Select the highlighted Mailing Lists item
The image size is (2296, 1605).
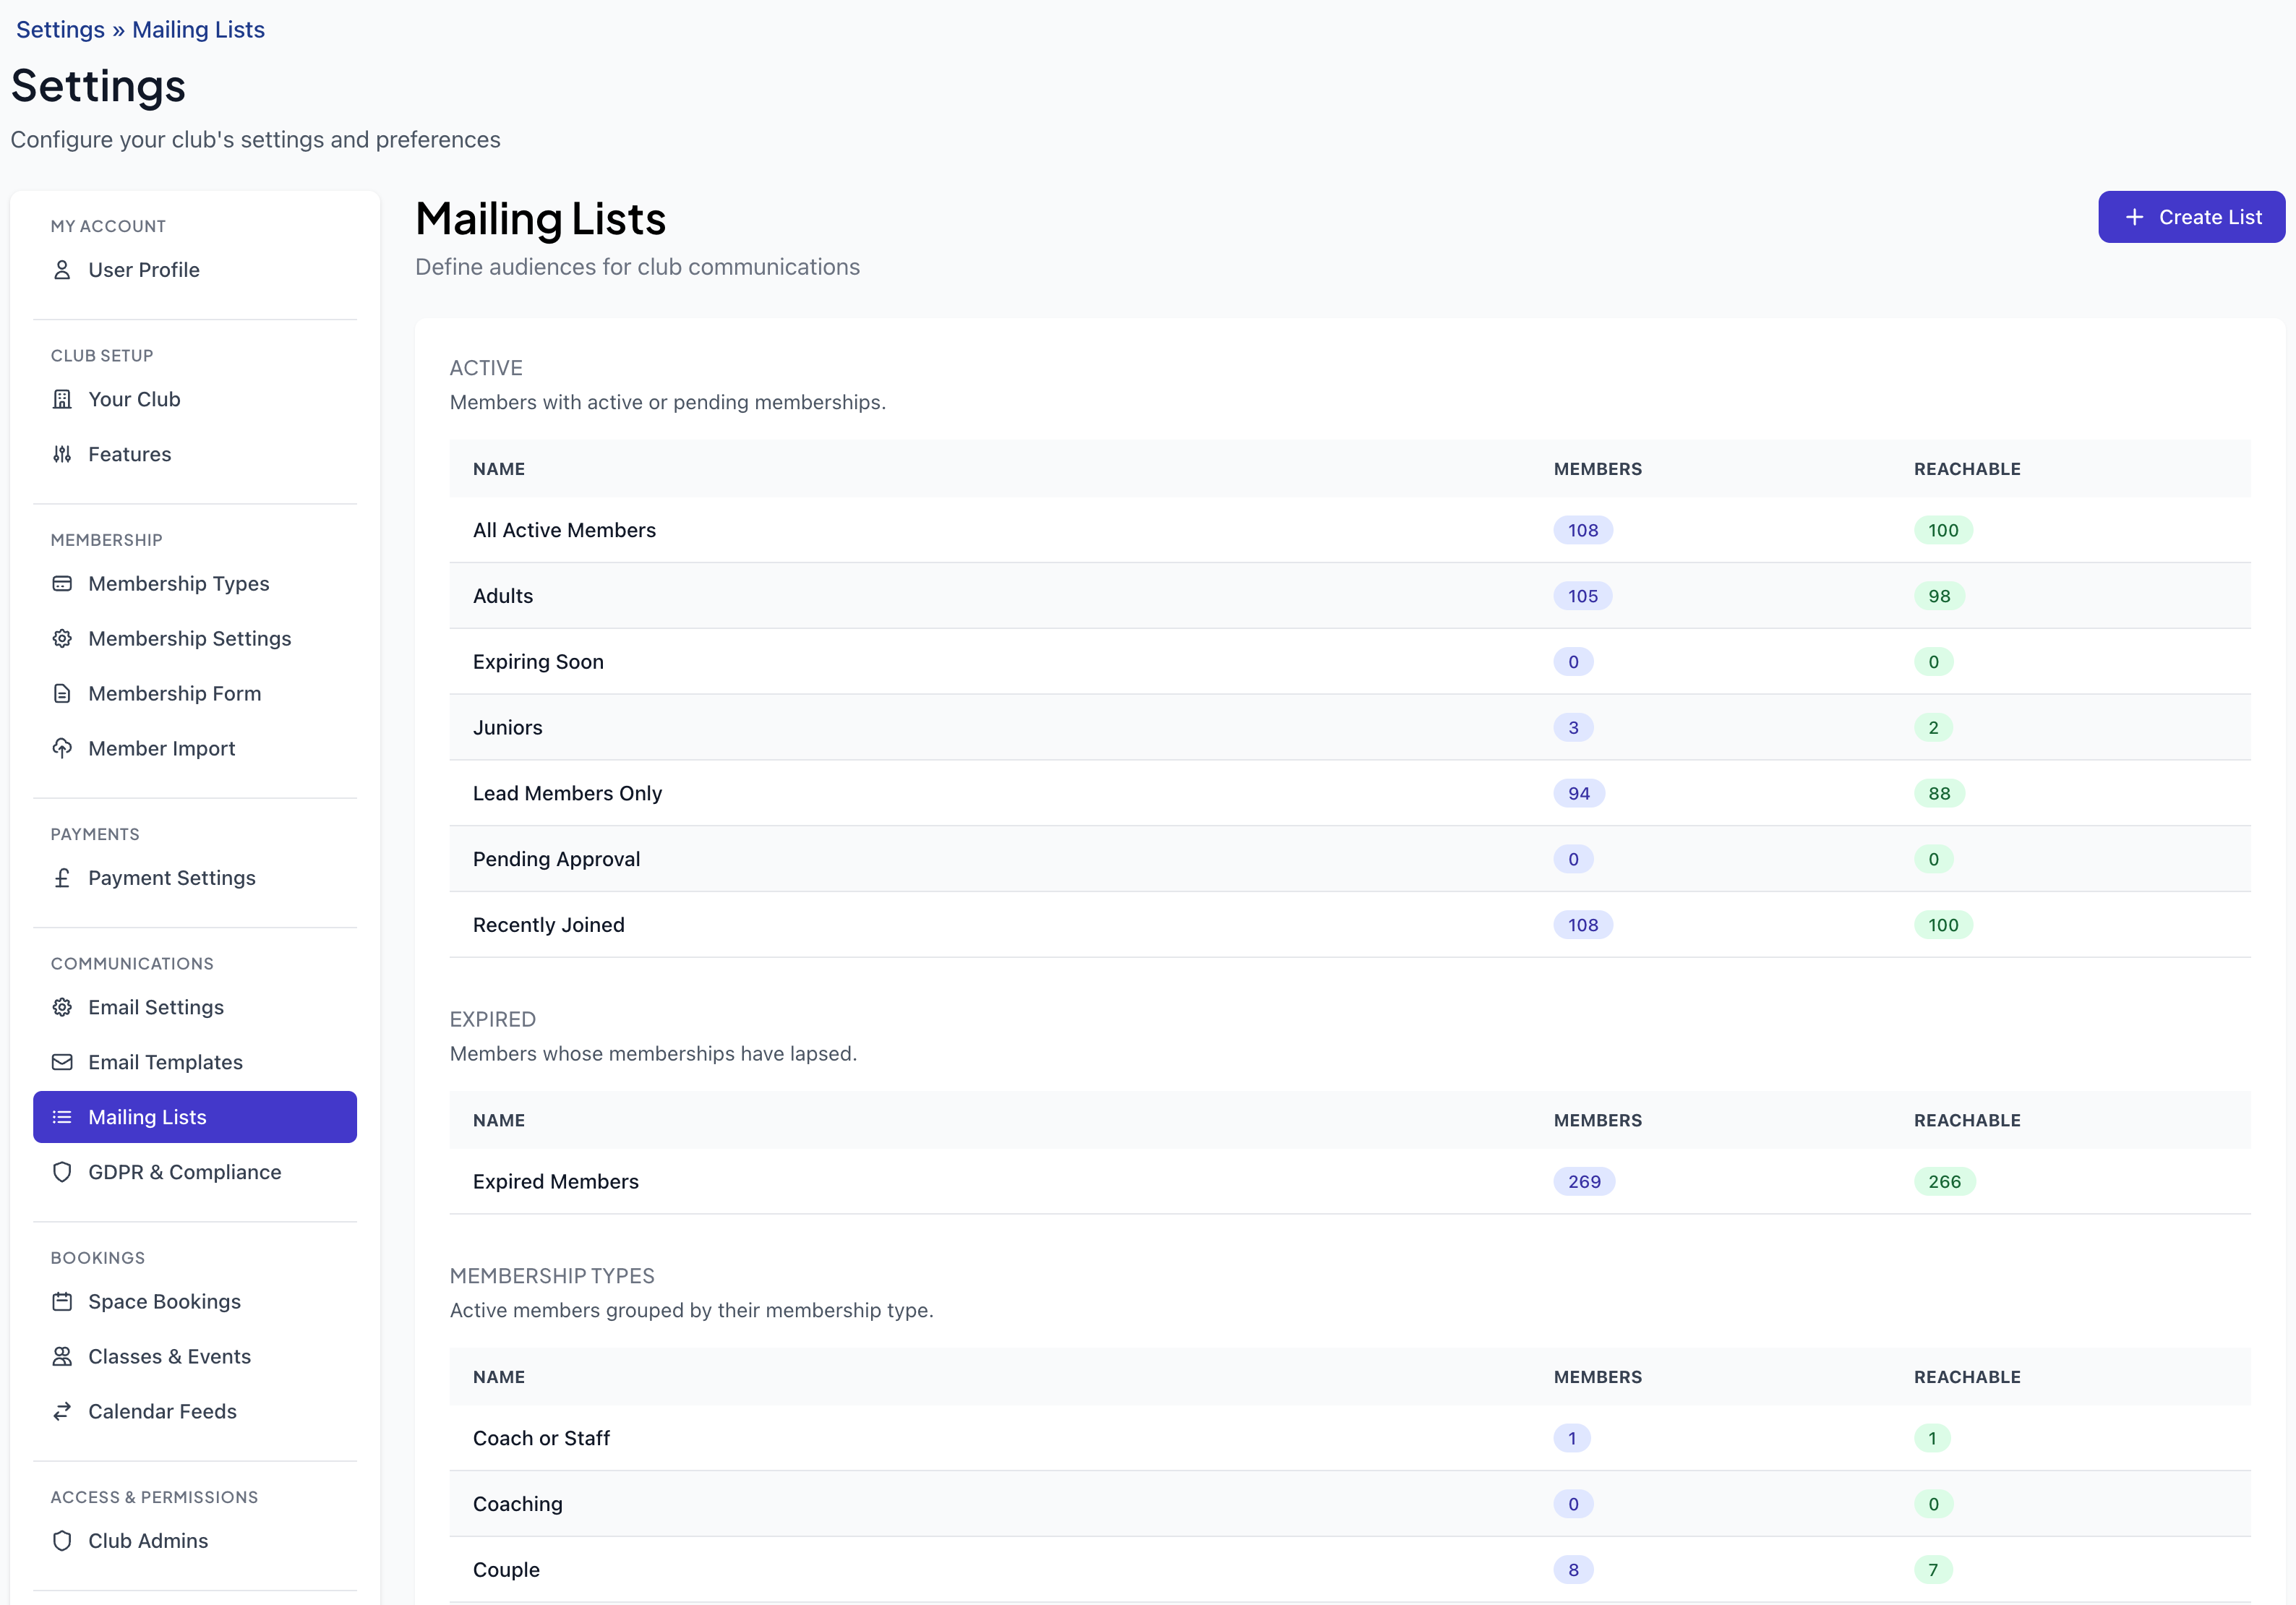195,1117
